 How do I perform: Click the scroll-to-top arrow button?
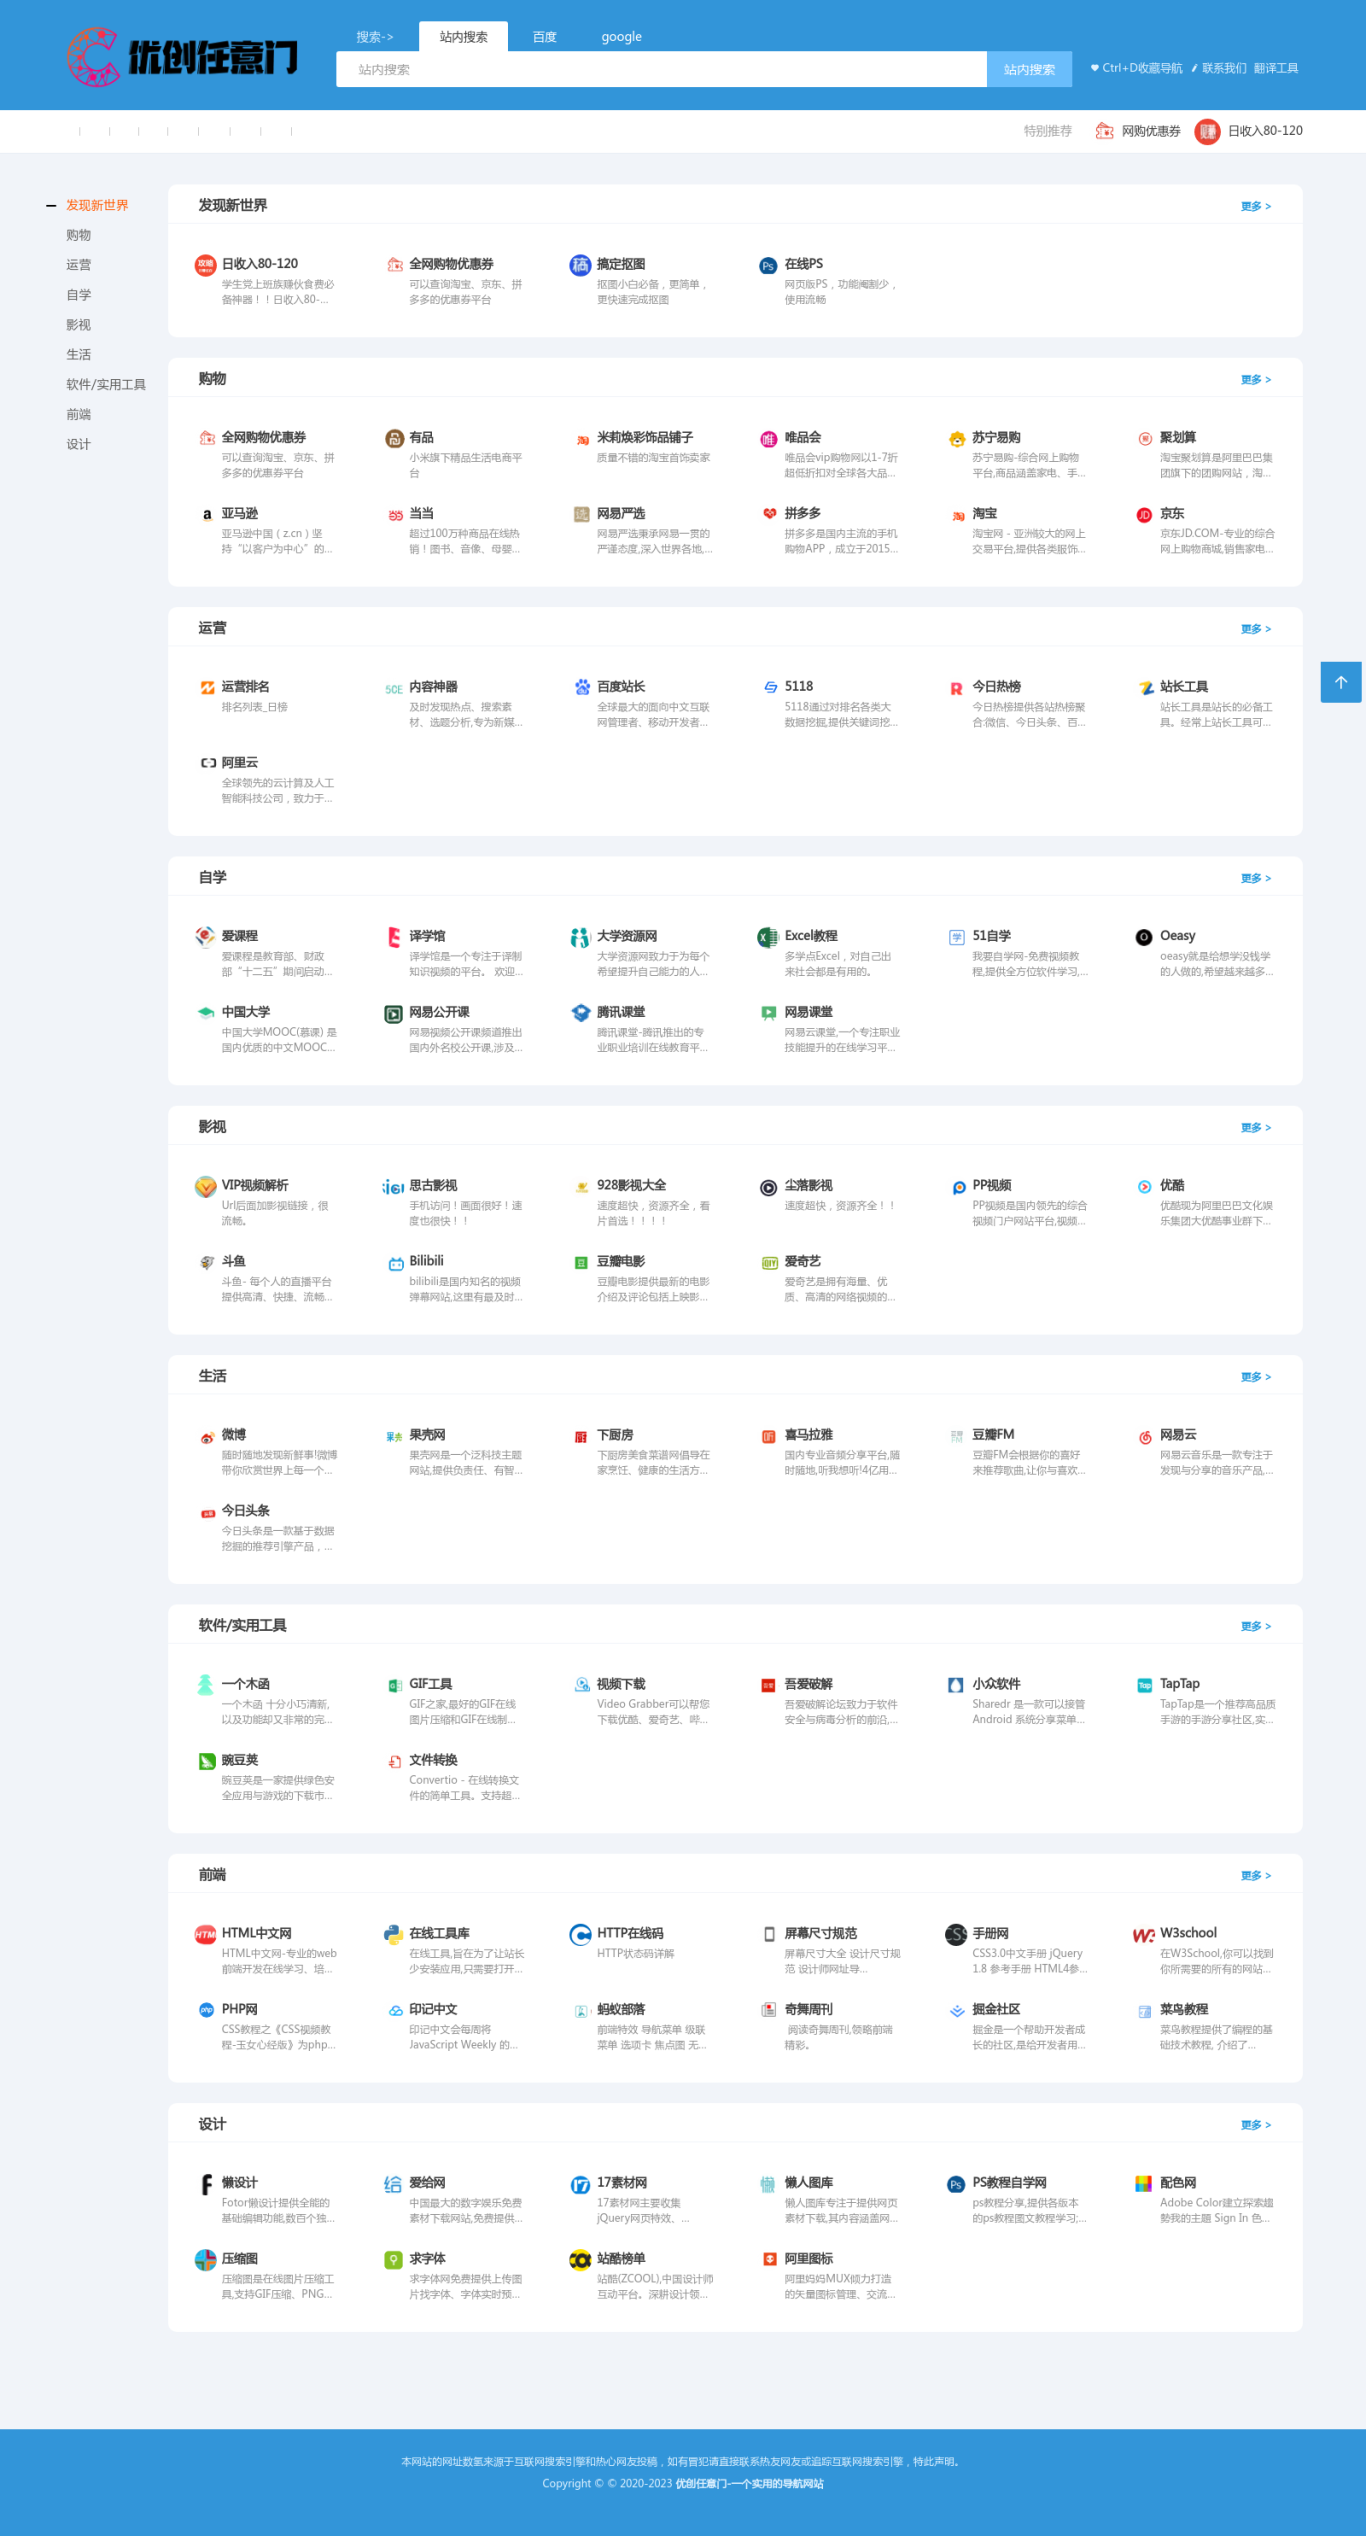1341,682
